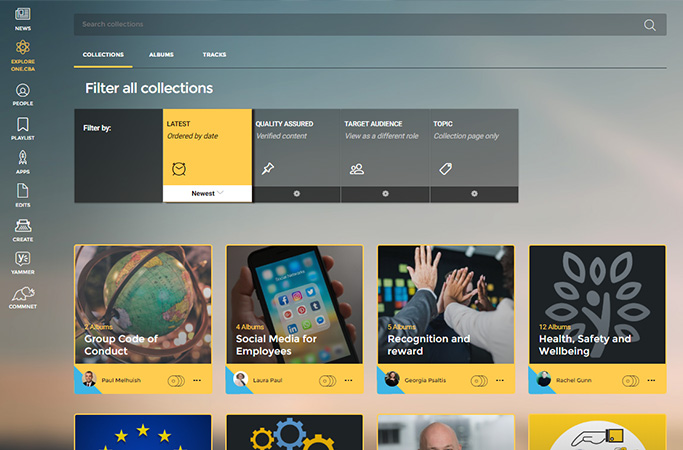This screenshot has width=683, height=450.
Task: Click the pin icon in Quality Assured filter
Action: 268,169
